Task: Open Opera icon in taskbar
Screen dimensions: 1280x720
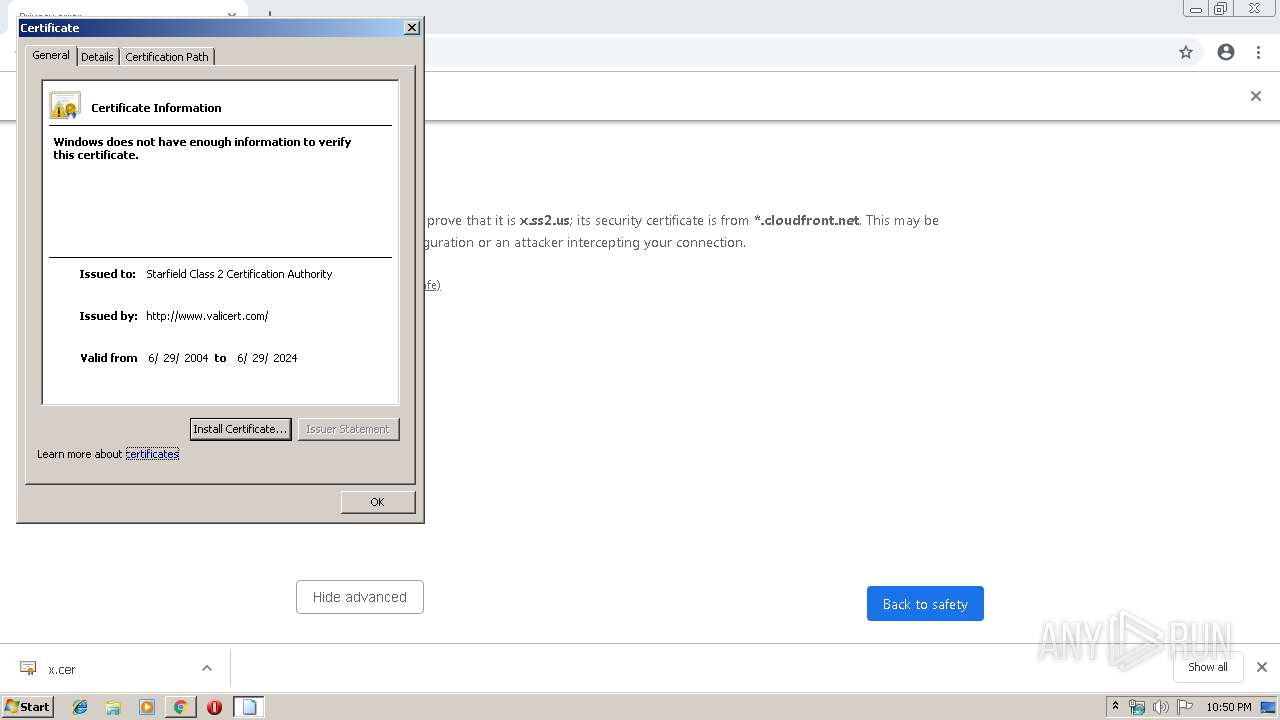Action: (214, 707)
